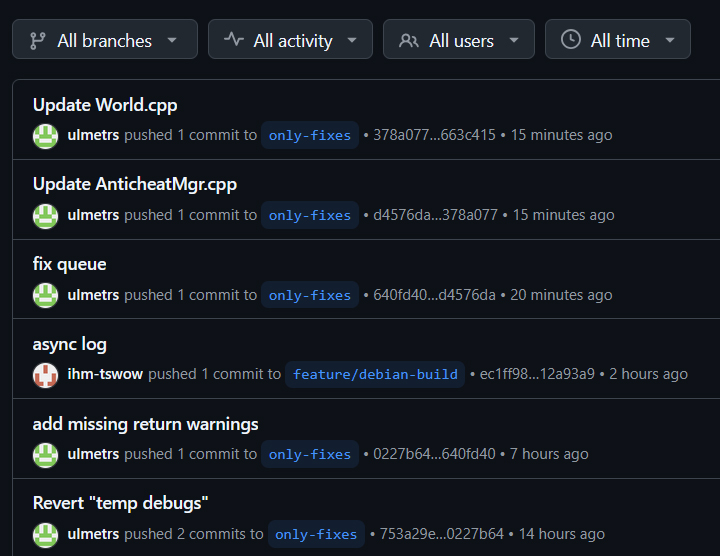Screen dimensions: 720x556
Task: Click the 2 hours ago timestamp
Action: [x=648, y=374]
